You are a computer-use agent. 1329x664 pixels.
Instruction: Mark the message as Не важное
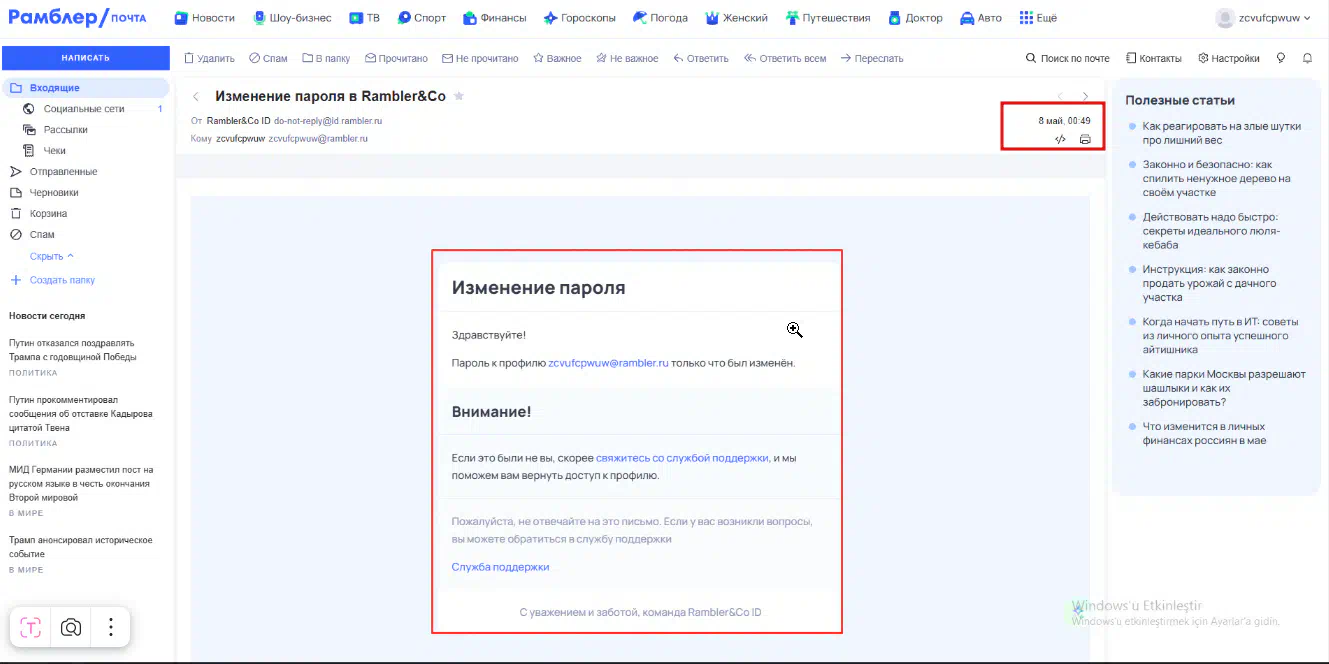click(x=627, y=58)
